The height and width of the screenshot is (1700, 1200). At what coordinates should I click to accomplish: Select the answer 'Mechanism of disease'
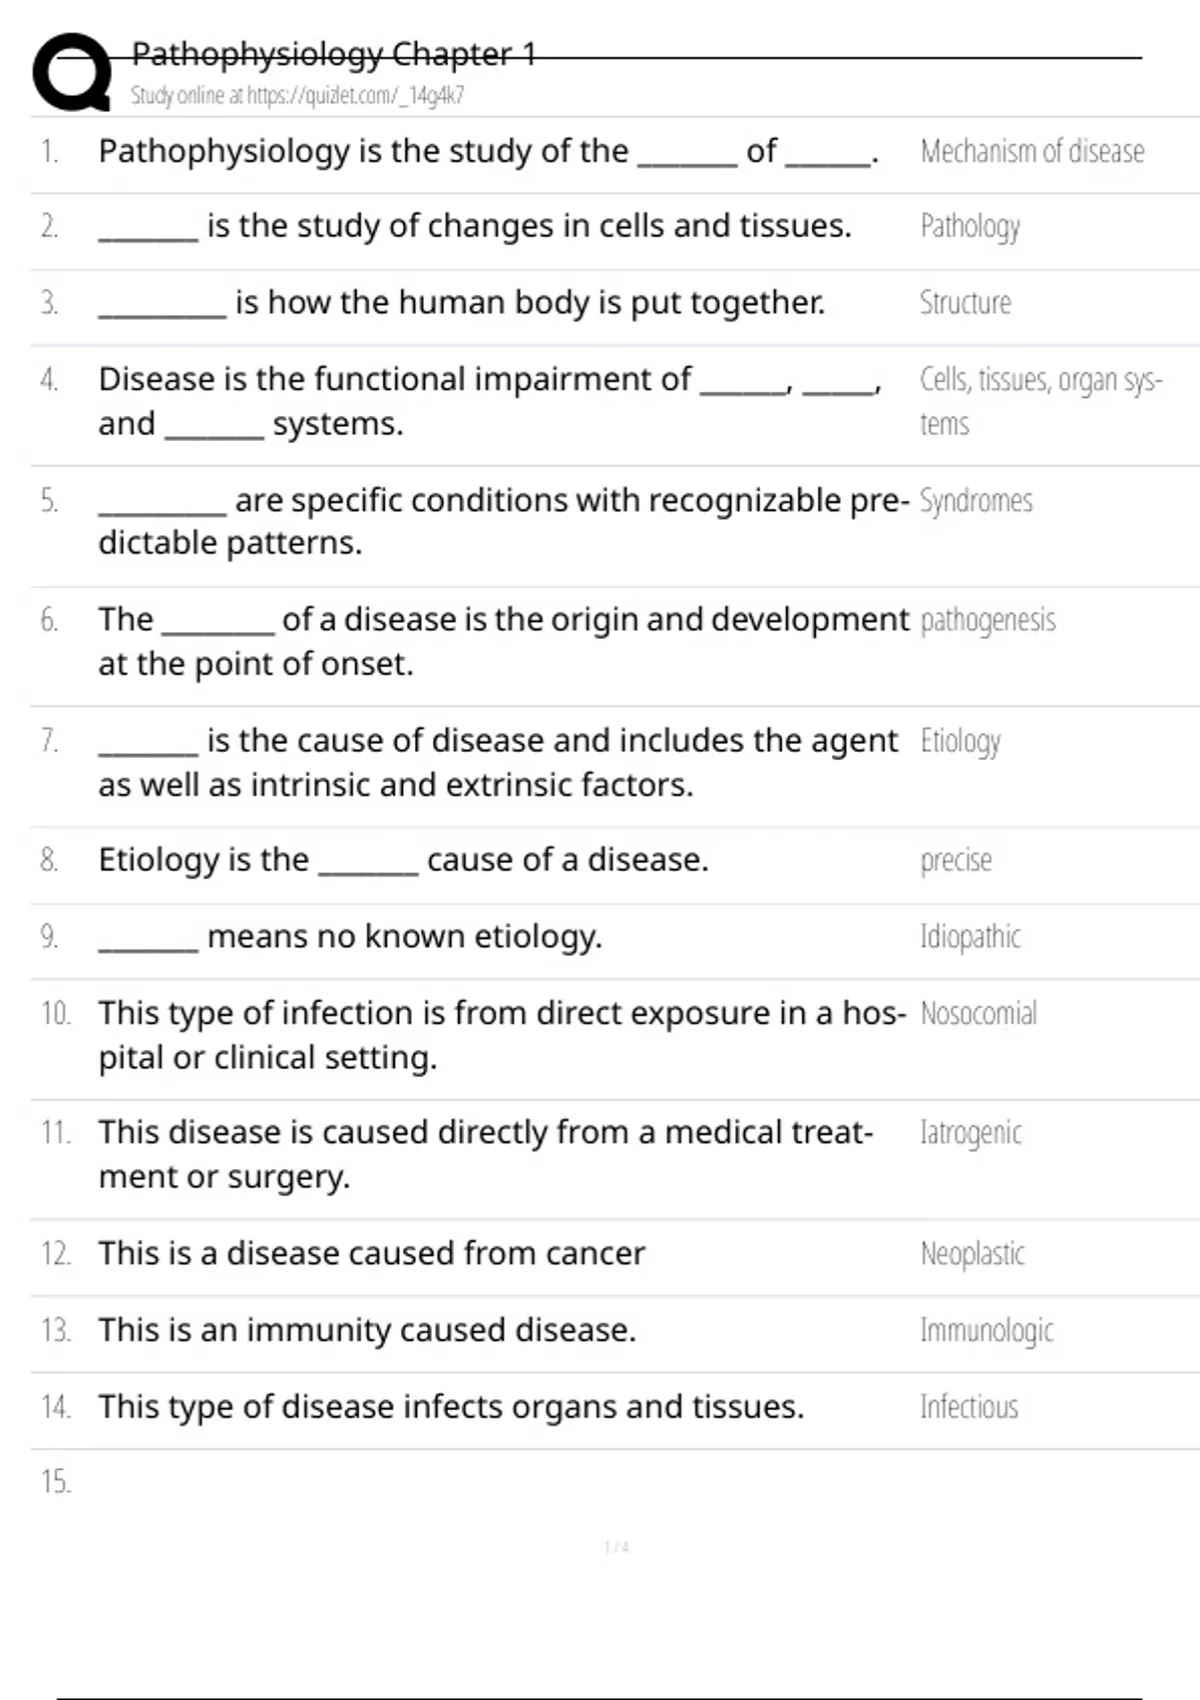point(1032,151)
